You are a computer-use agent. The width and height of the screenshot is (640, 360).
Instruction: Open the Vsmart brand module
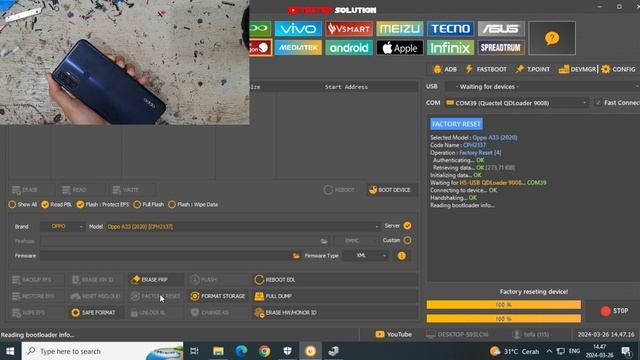(x=349, y=29)
